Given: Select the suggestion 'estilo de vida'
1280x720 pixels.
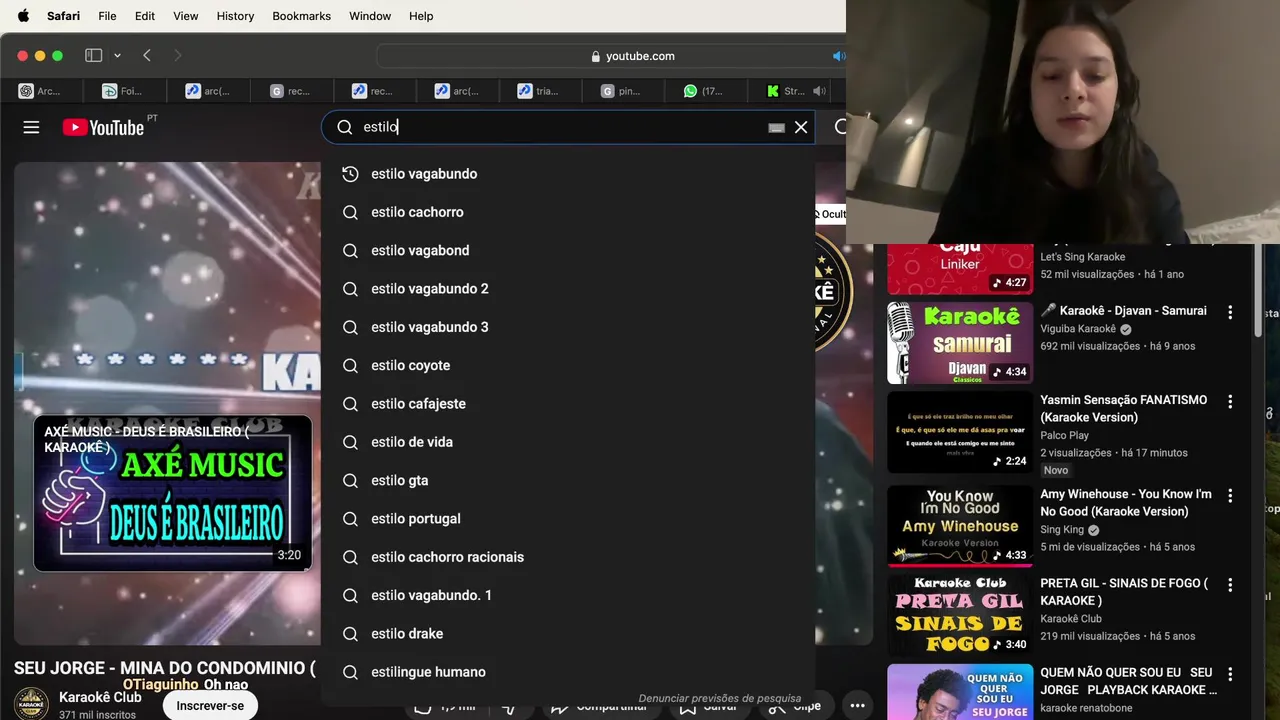Looking at the screenshot, I should point(568,442).
